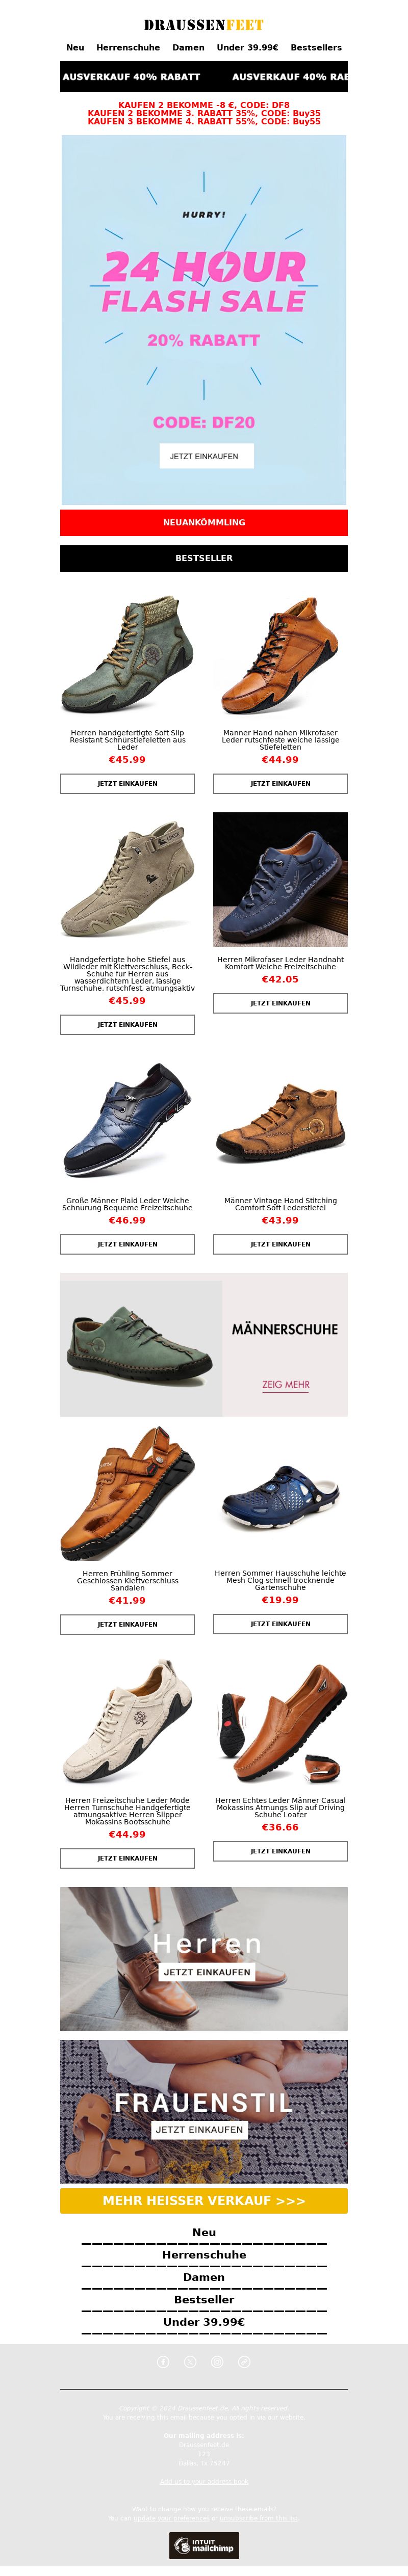Open Bestsellers in the top navigation
The image size is (408, 2576).
316,47
